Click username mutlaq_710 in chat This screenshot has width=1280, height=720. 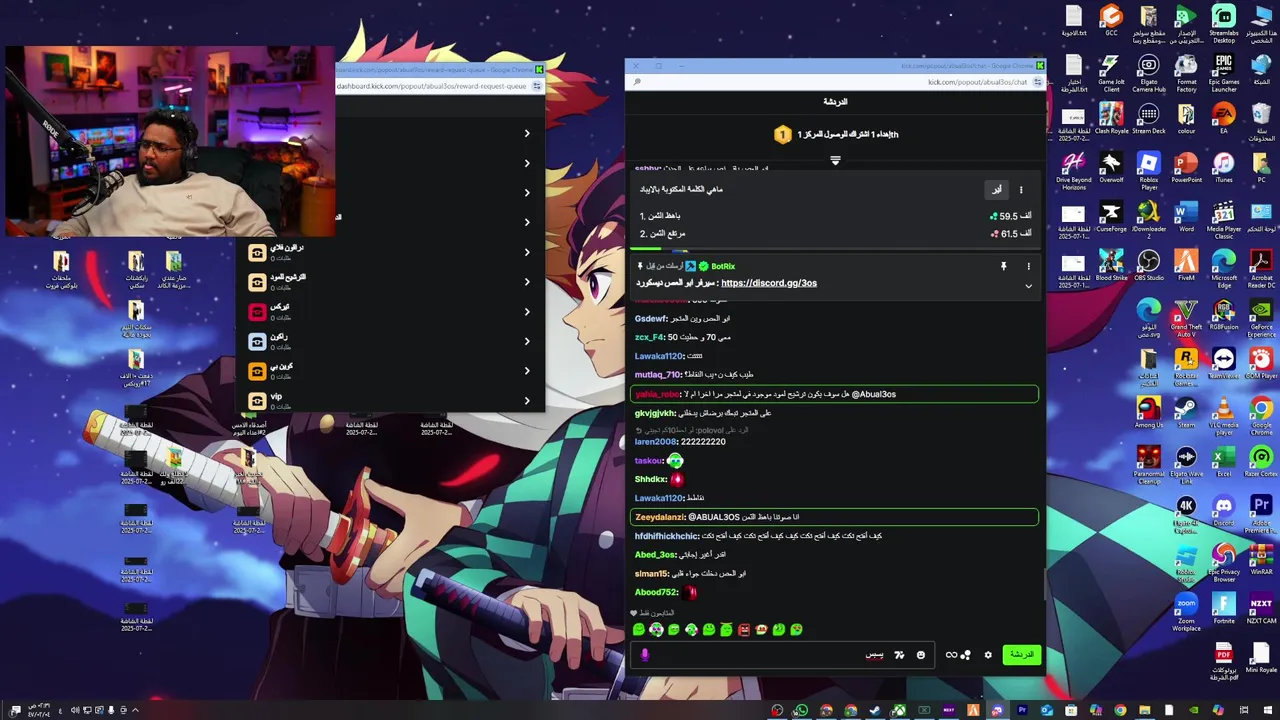pyautogui.click(x=657, y=375)
